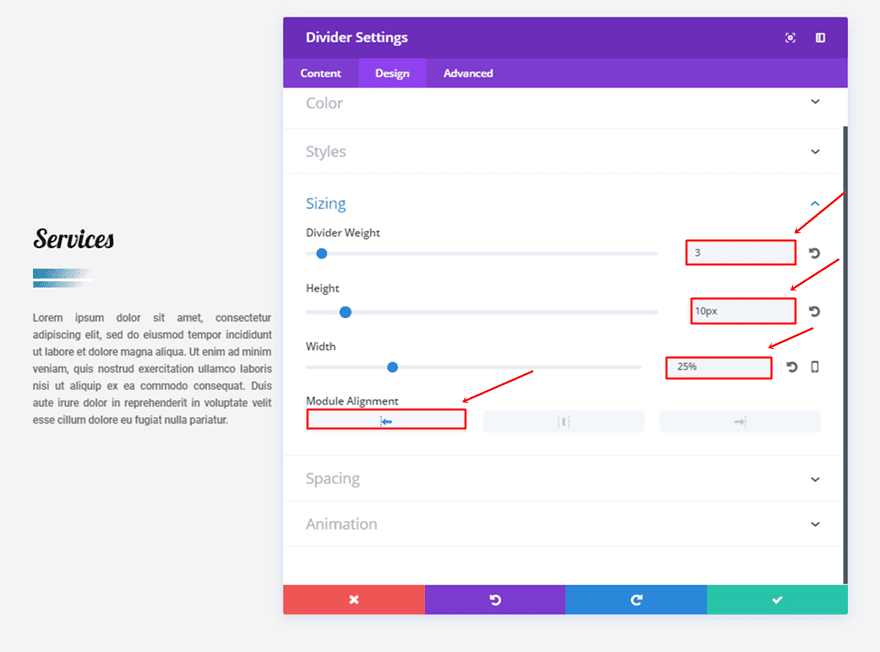Undo the last change in the footer

pyautogui.click(x=495, y=599)
